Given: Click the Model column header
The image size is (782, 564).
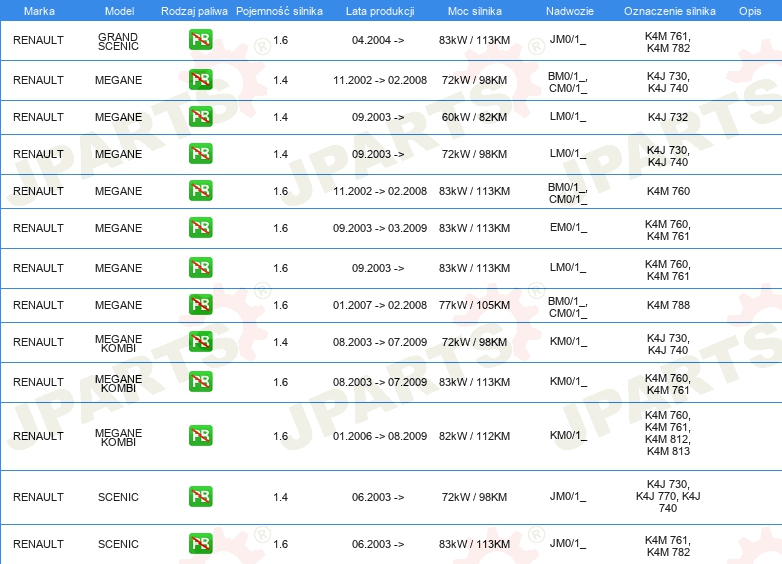Looking at the screenshot, I should (x=119, y=11).
